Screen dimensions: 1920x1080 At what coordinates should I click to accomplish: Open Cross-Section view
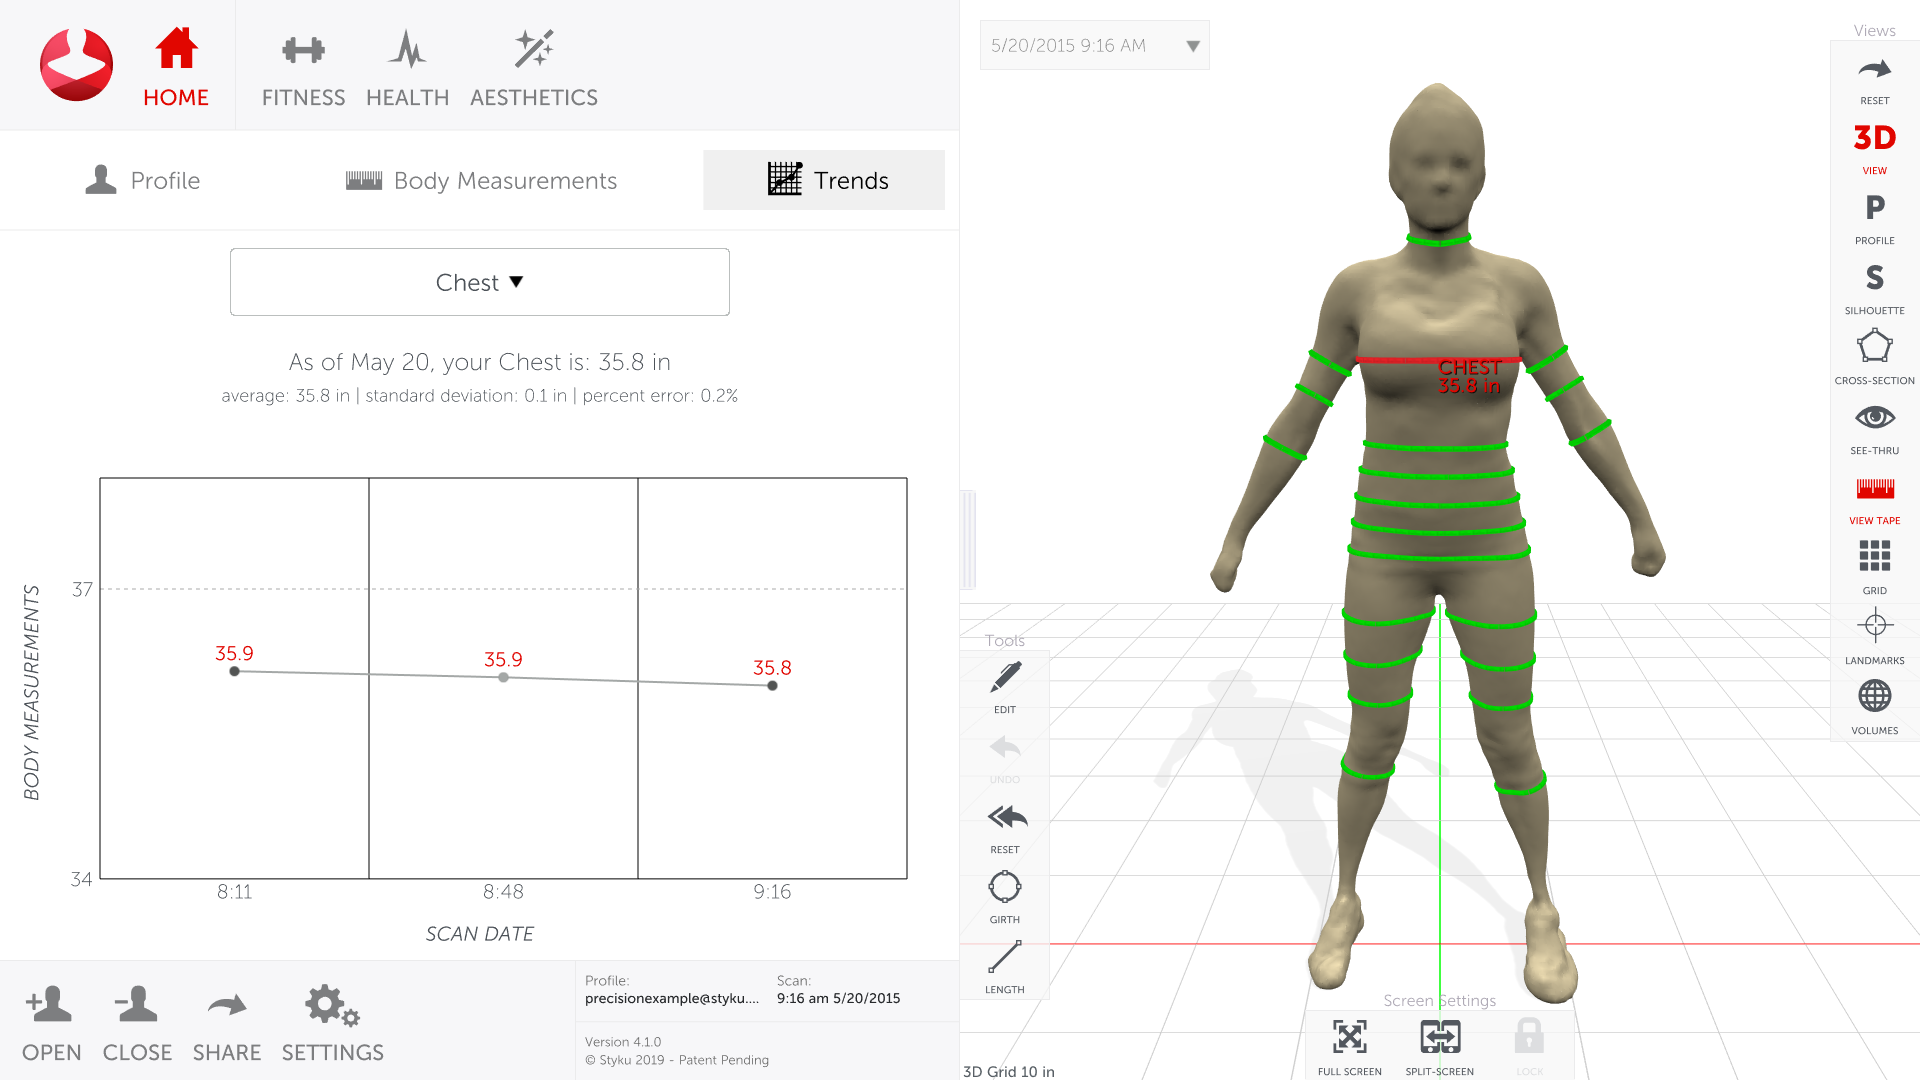tap(1874, 349)
